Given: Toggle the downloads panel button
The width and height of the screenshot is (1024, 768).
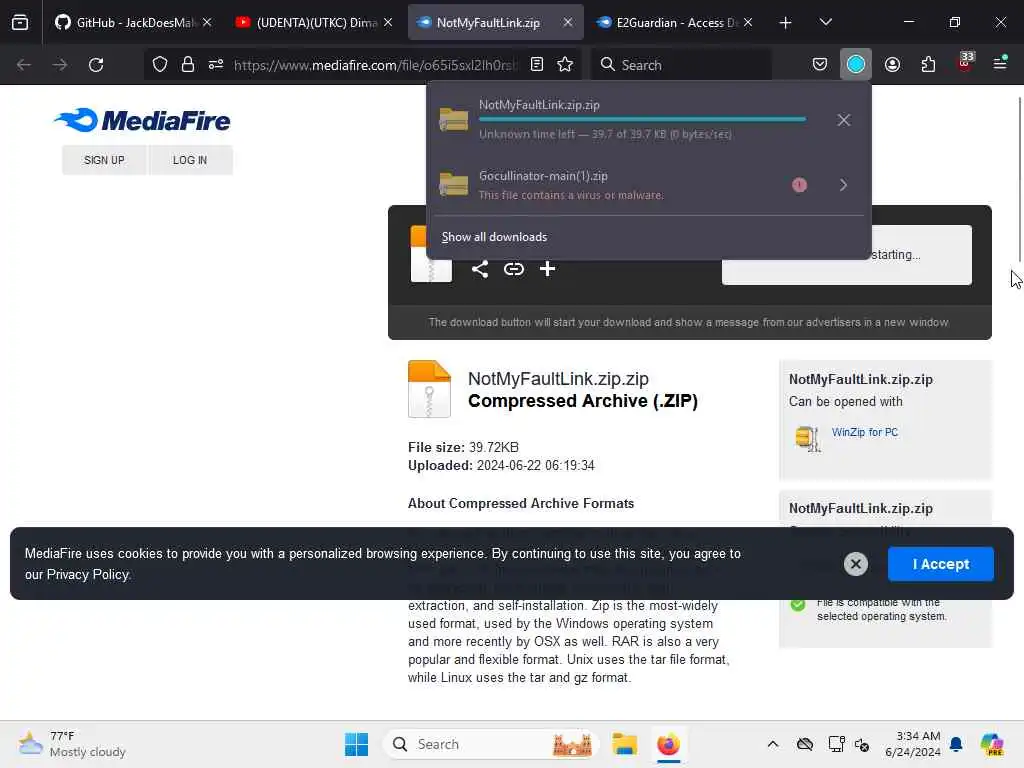Looking at the screenshot, I should (856, 65).
